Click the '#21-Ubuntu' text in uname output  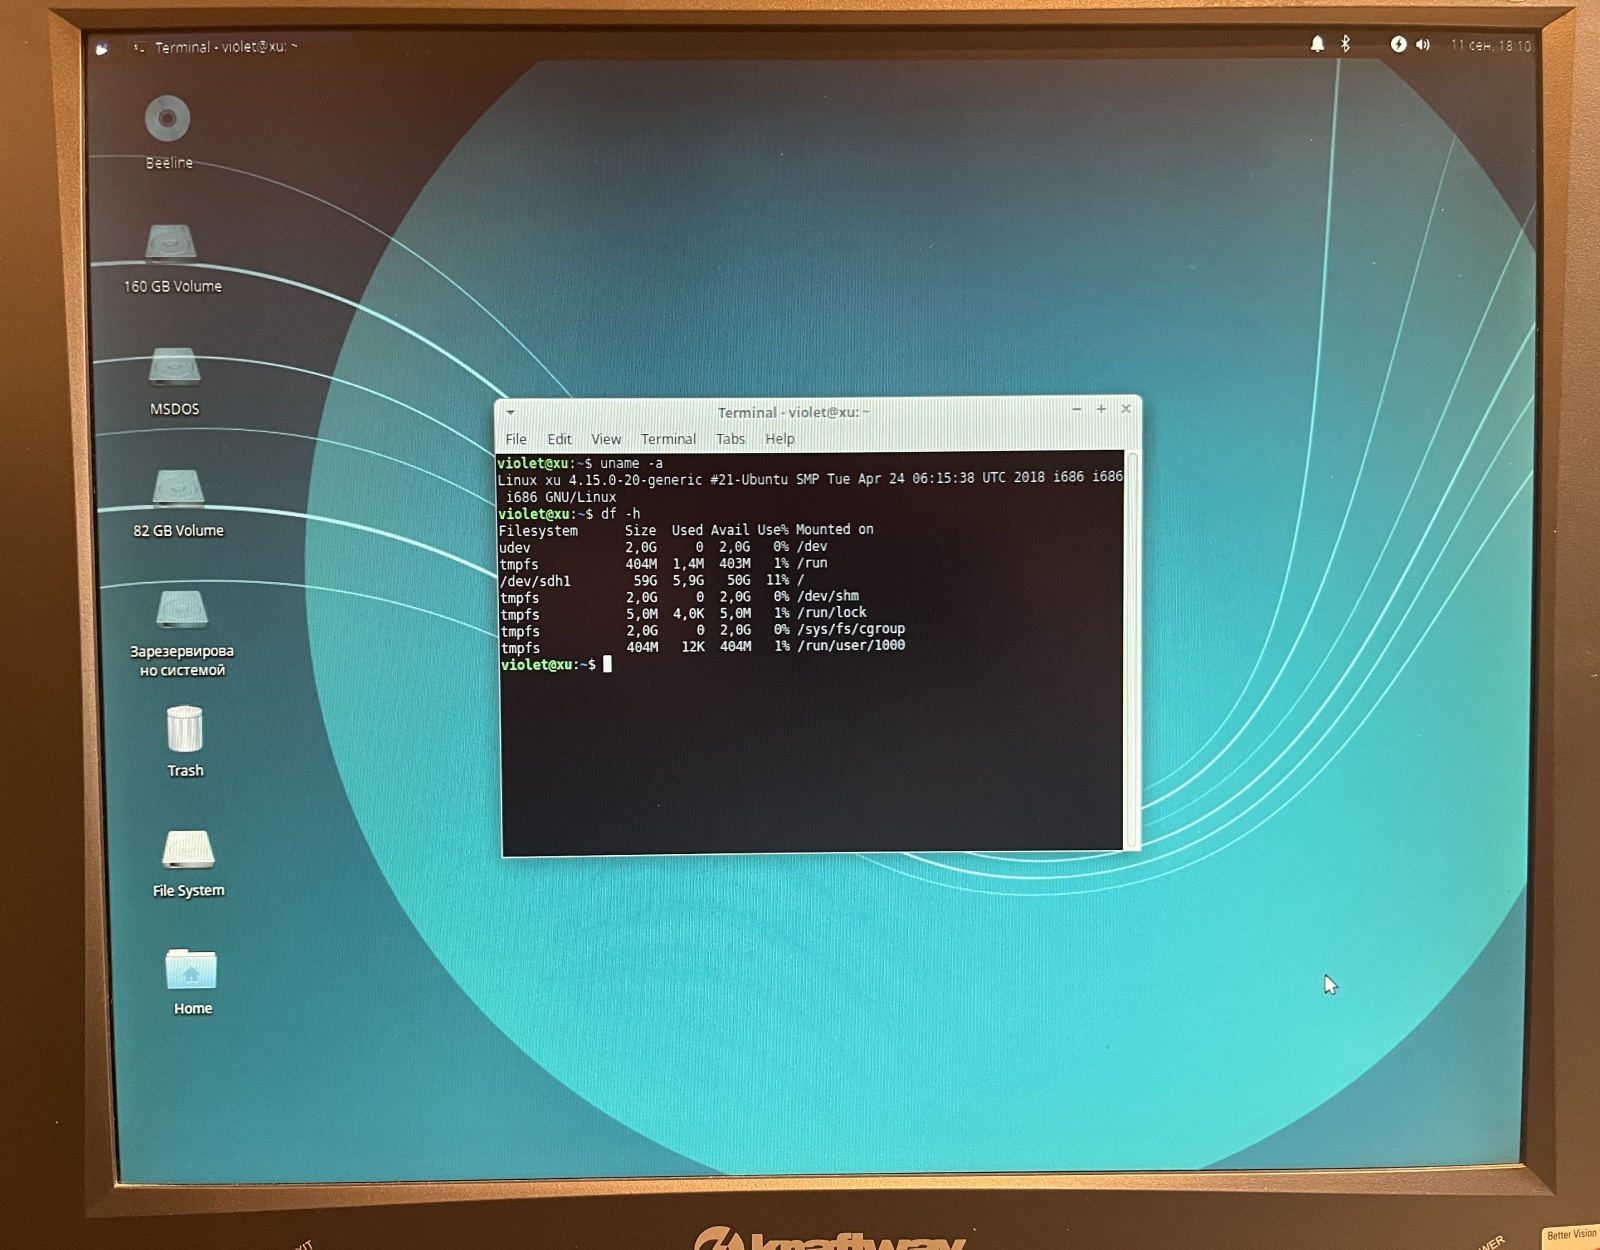pyautogui.click(x=749, y=480)
